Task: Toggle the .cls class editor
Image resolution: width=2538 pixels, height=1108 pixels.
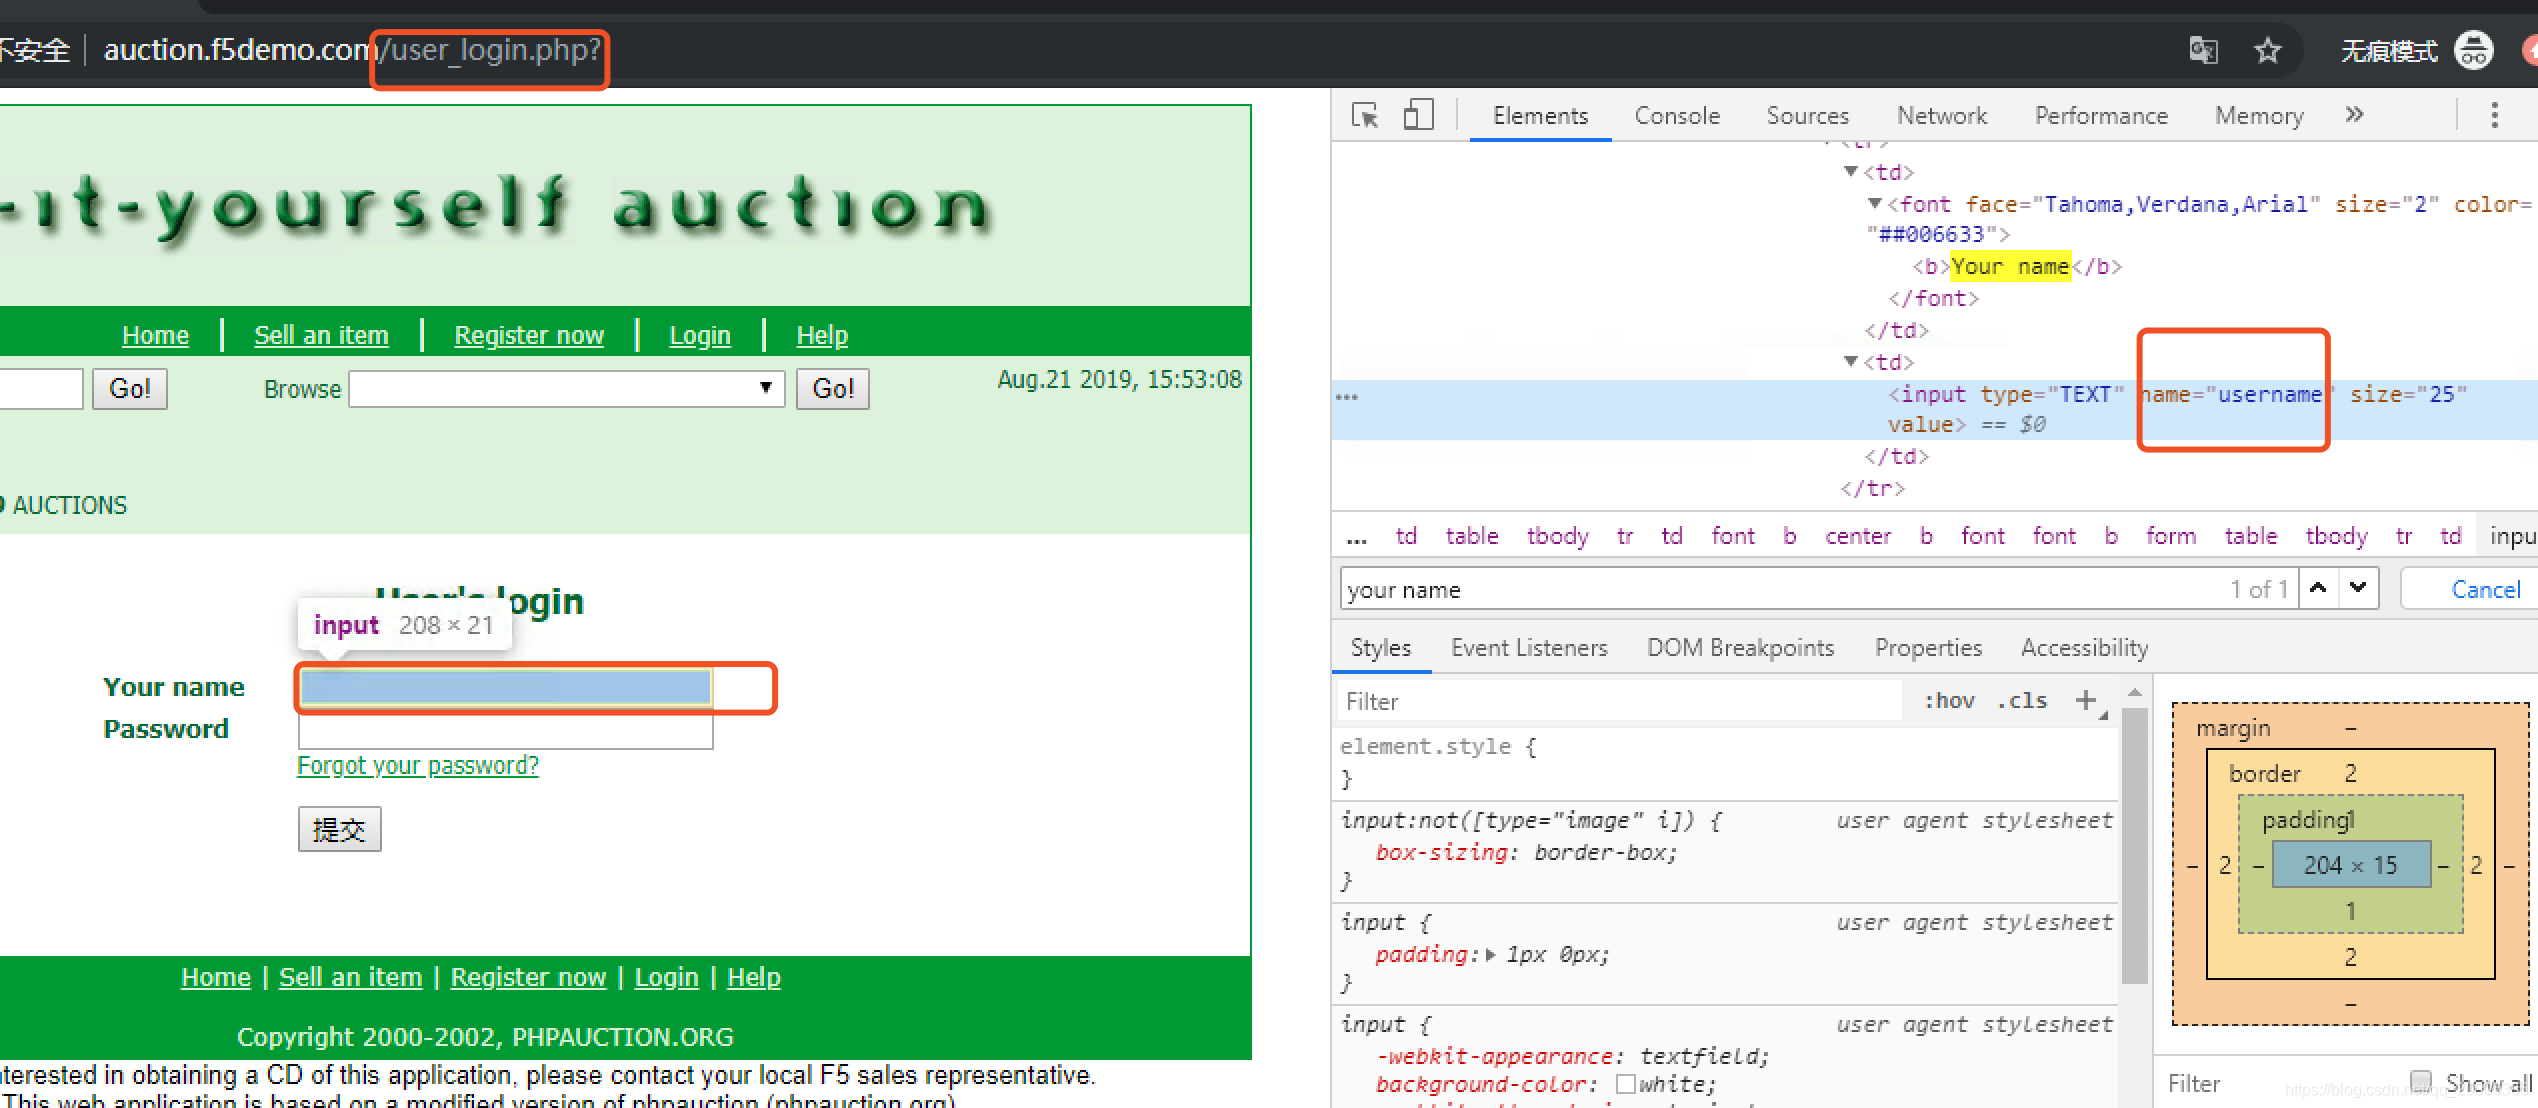Action: [x=2021, y=701]
